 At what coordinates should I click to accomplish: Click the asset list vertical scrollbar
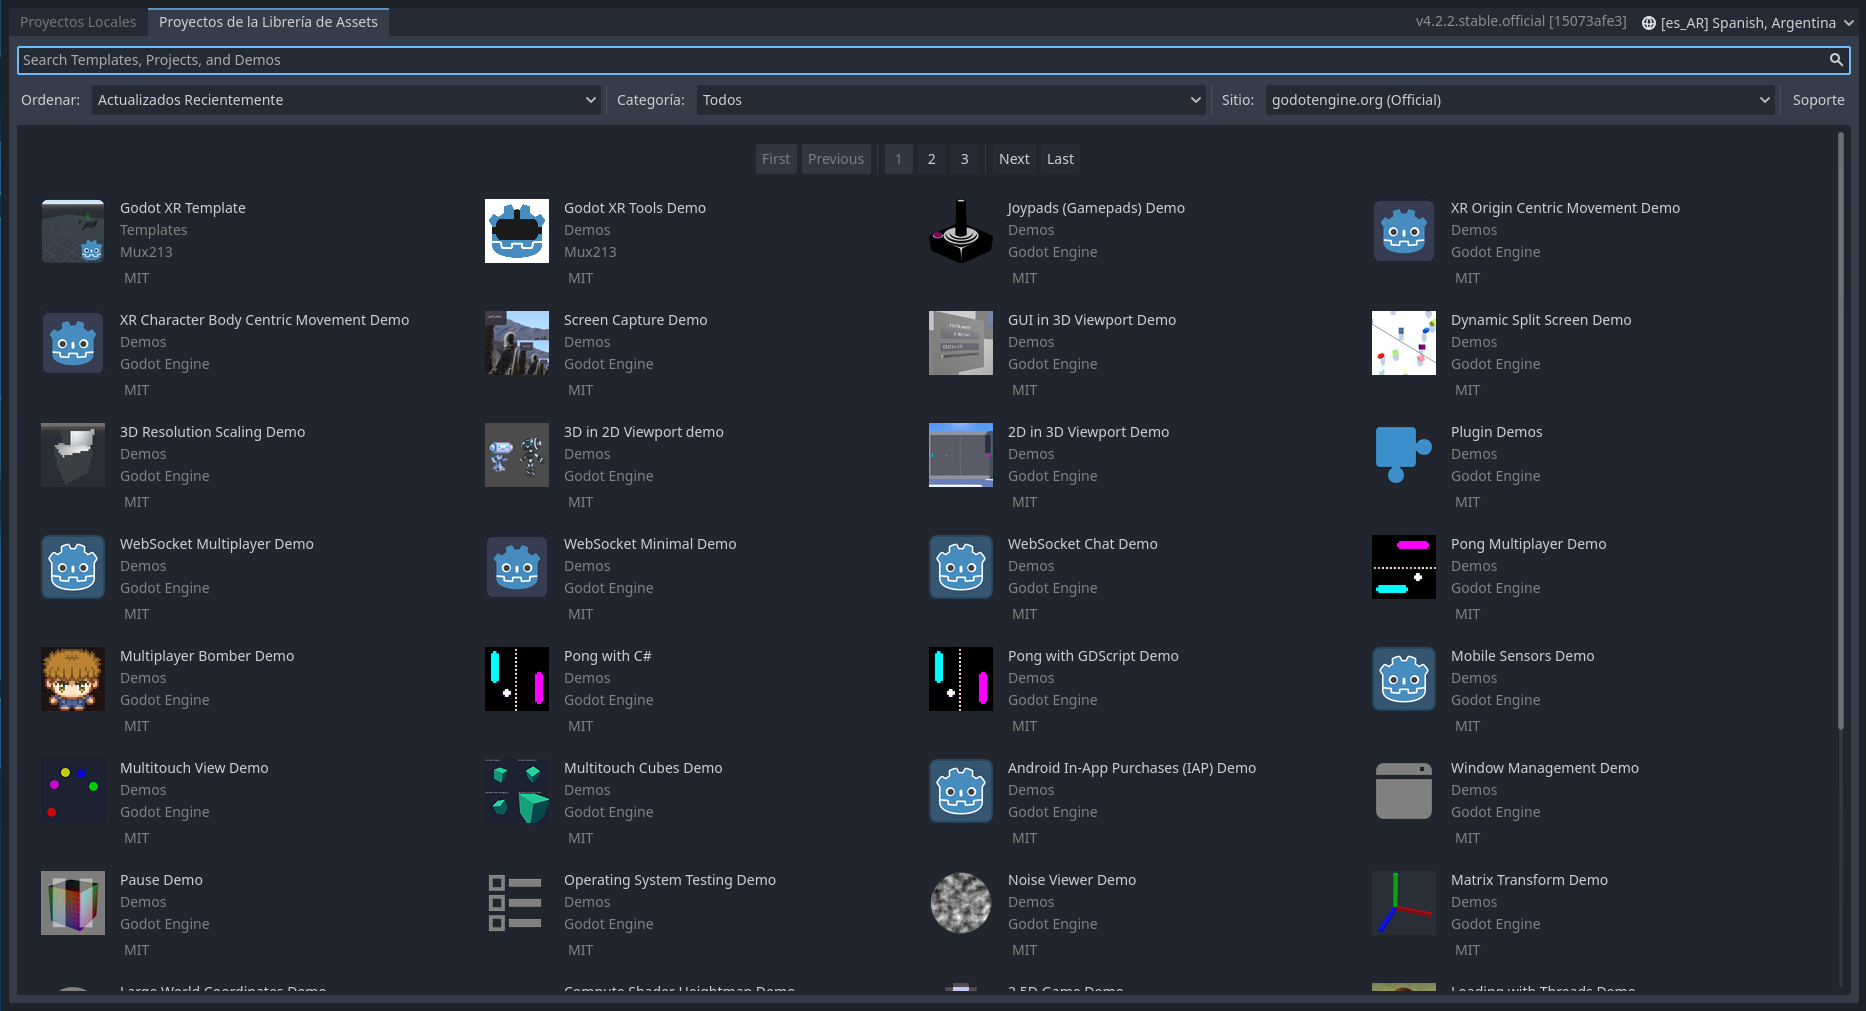[1841, 430]
